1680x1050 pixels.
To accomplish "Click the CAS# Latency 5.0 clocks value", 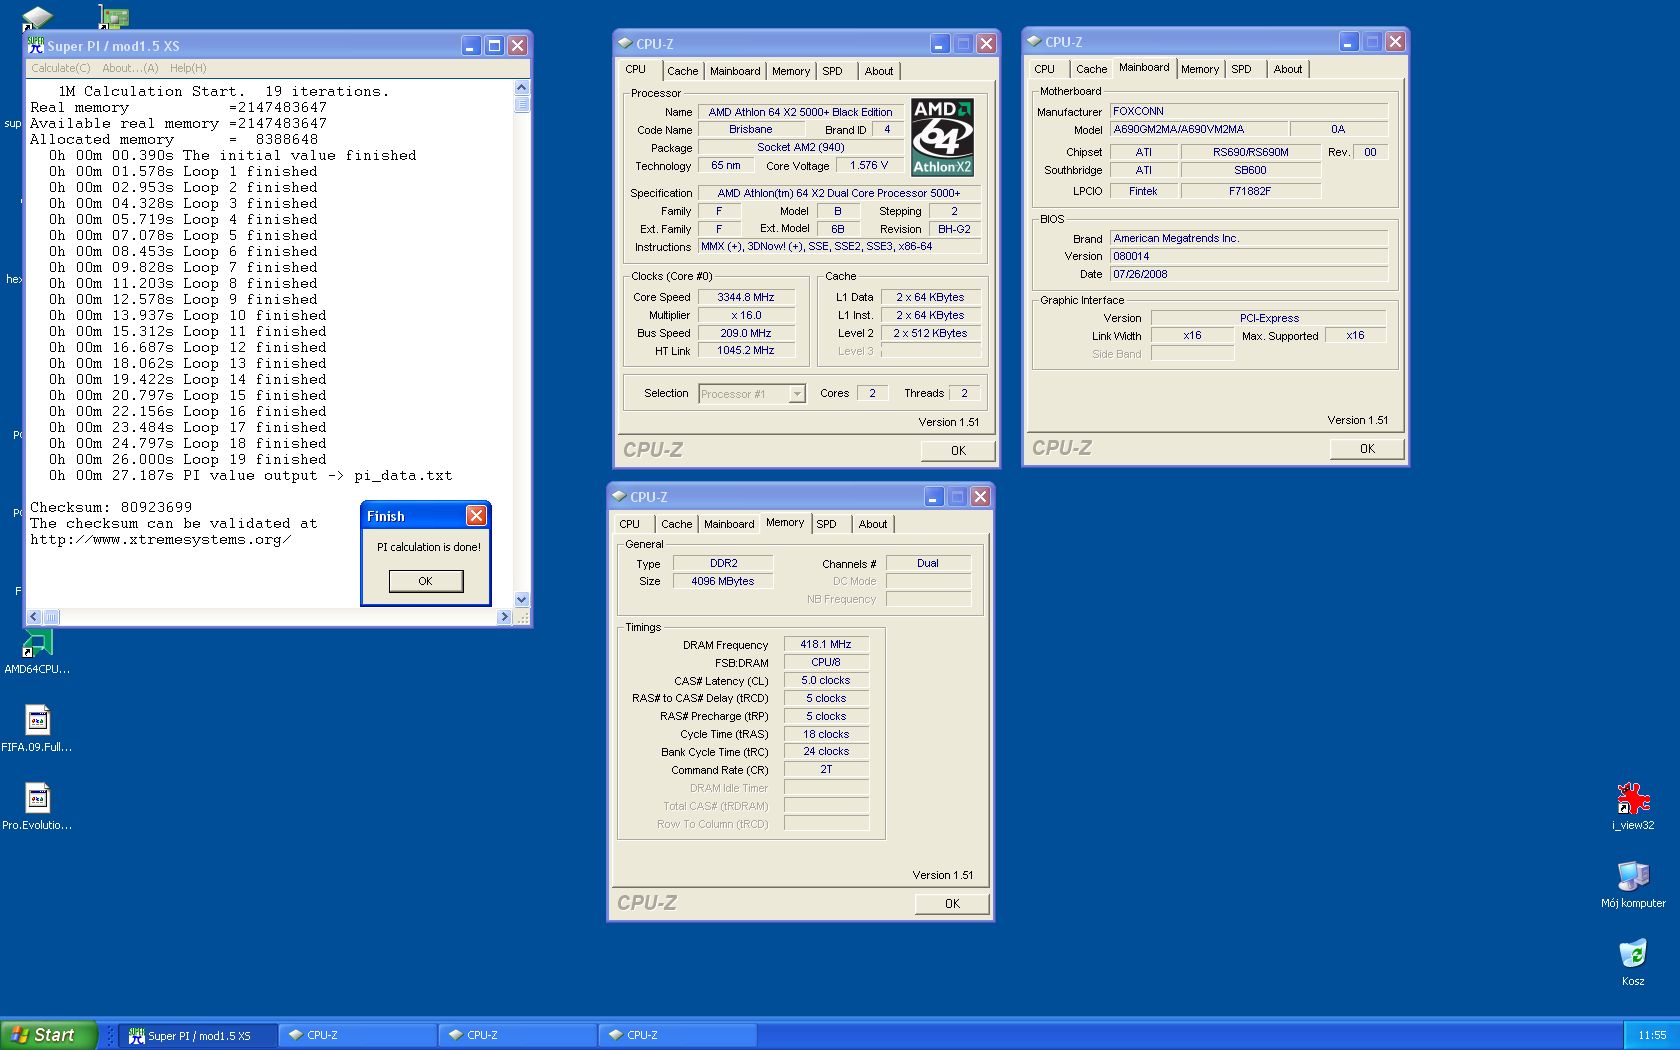I will [826, 680].
